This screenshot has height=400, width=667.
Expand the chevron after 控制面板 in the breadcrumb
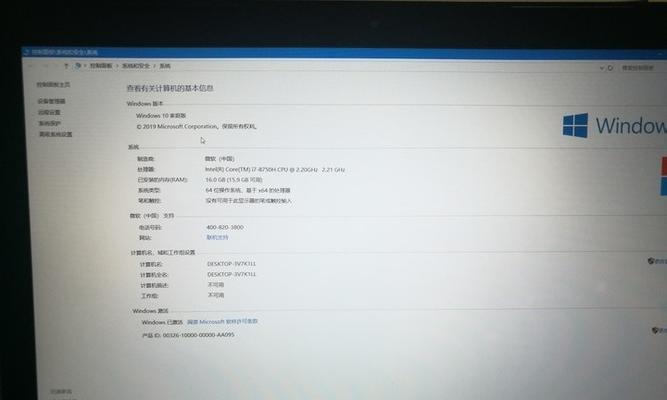pyautogui.click(x=117, y=66)
